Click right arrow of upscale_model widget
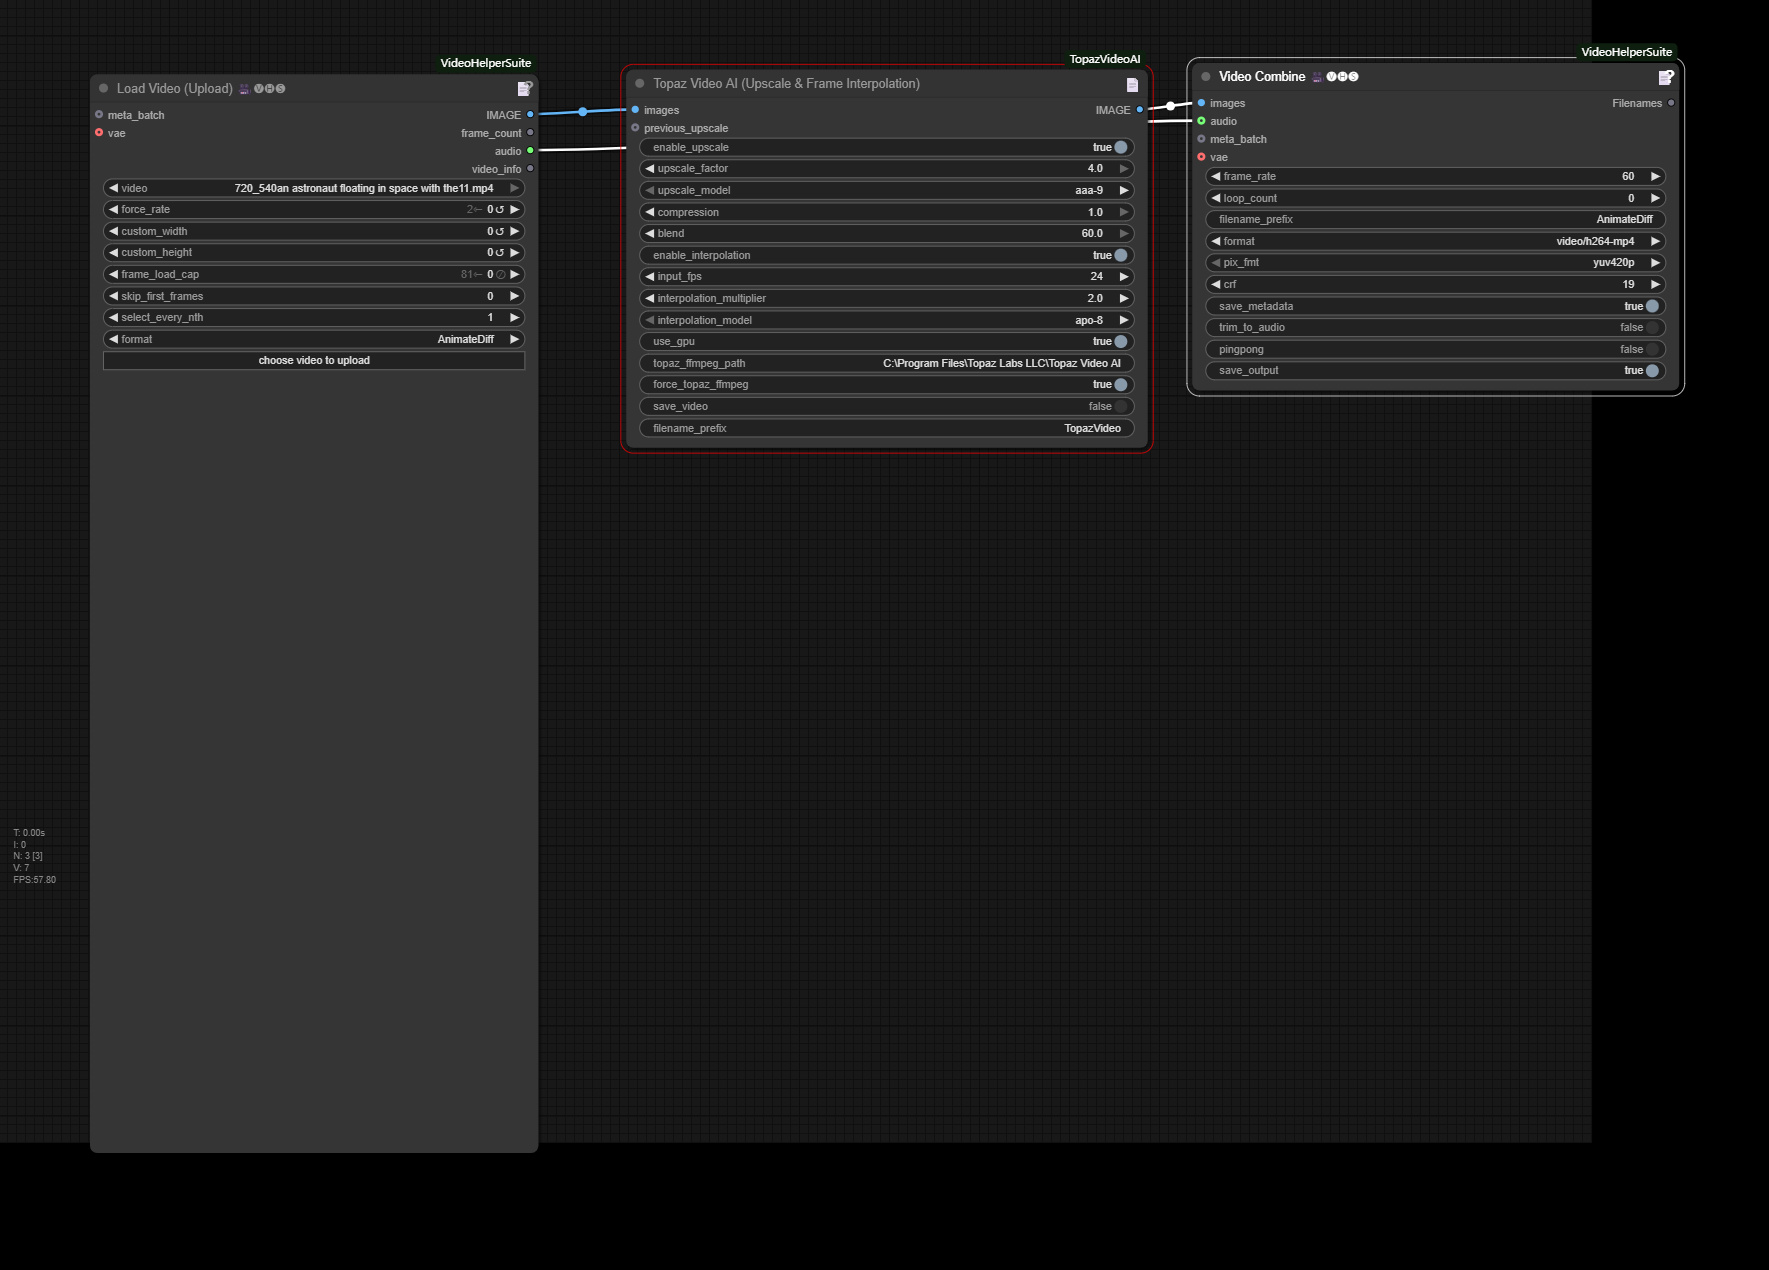 pyautogui.click(x=1124, y=190)
